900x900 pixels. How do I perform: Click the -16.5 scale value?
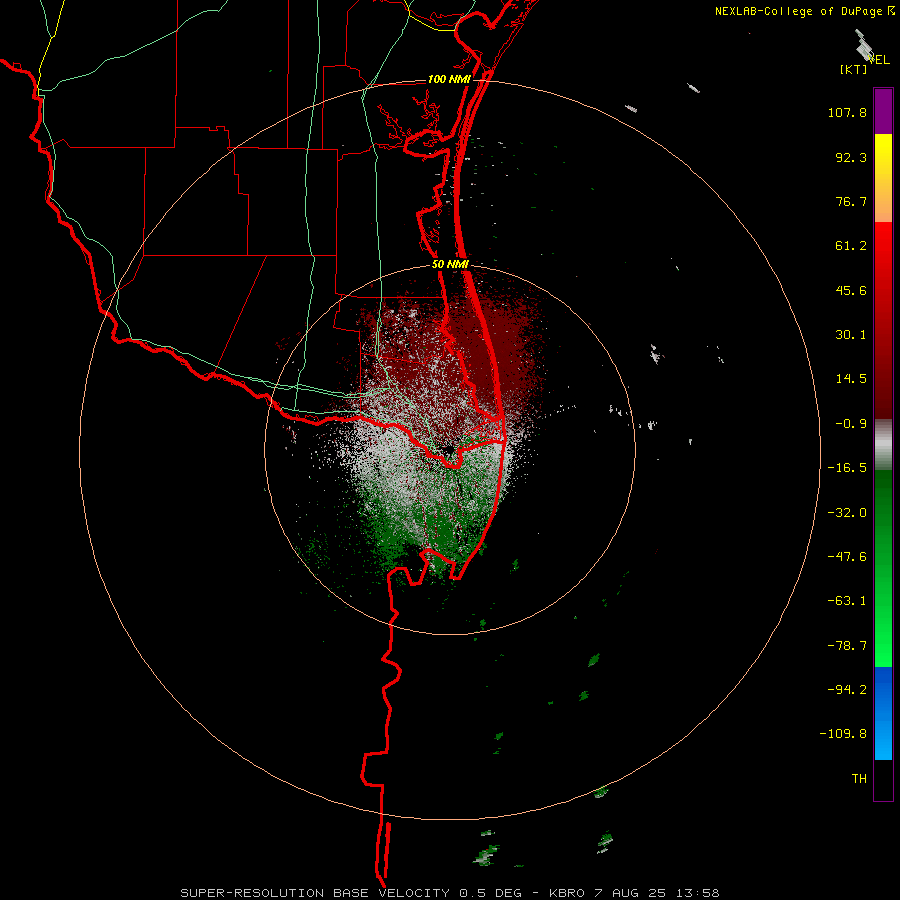point(847,468)
